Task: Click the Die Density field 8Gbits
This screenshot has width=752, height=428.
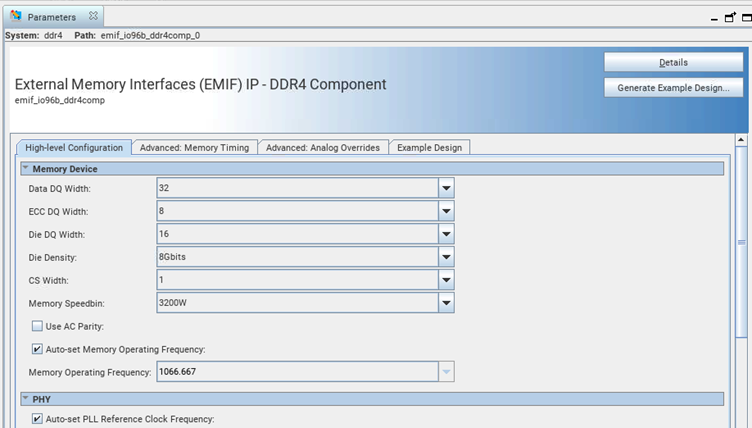Action: [297, 257]
